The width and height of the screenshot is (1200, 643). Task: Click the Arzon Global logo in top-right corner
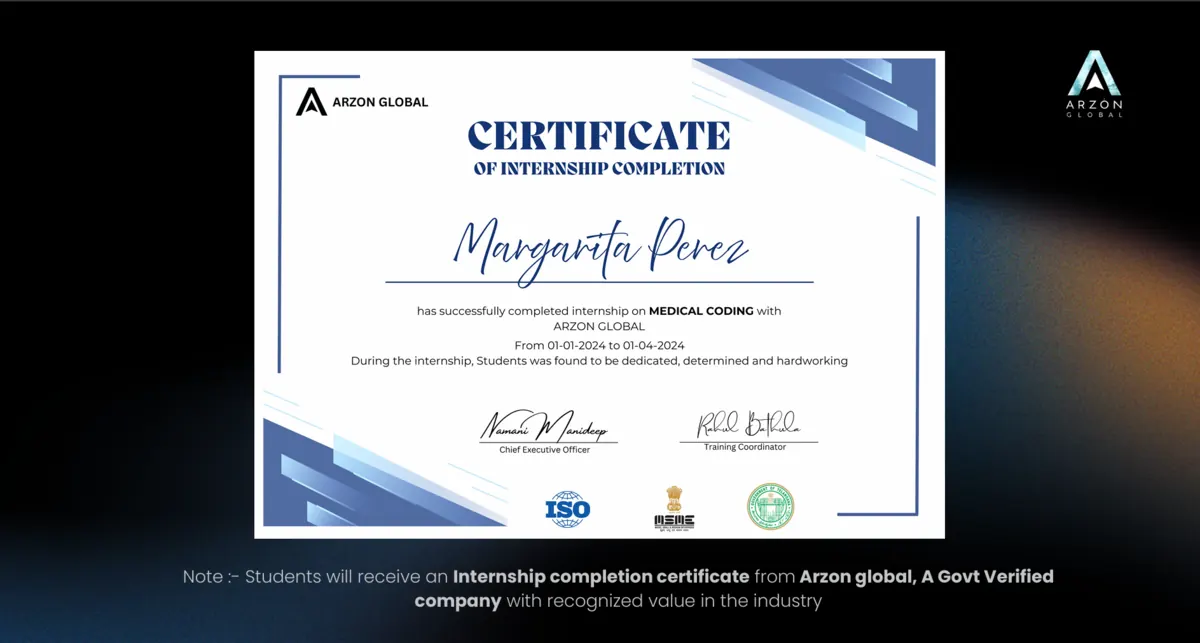[1095, 84]
